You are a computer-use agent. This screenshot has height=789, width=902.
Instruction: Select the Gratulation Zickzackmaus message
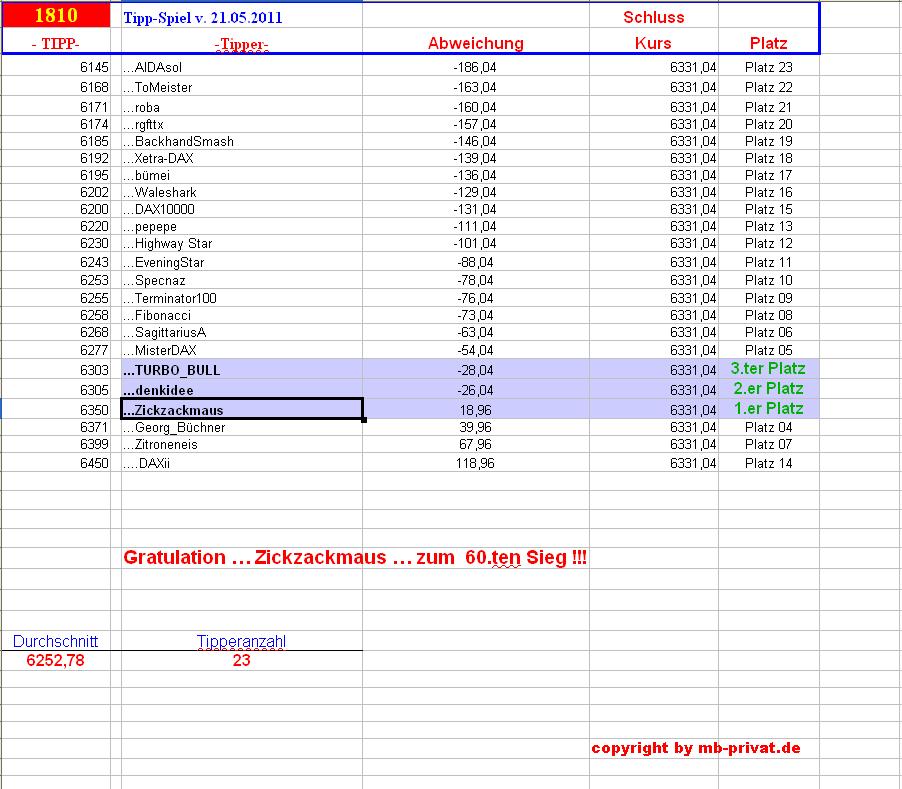pyautogui.click(x=355, y=557)
